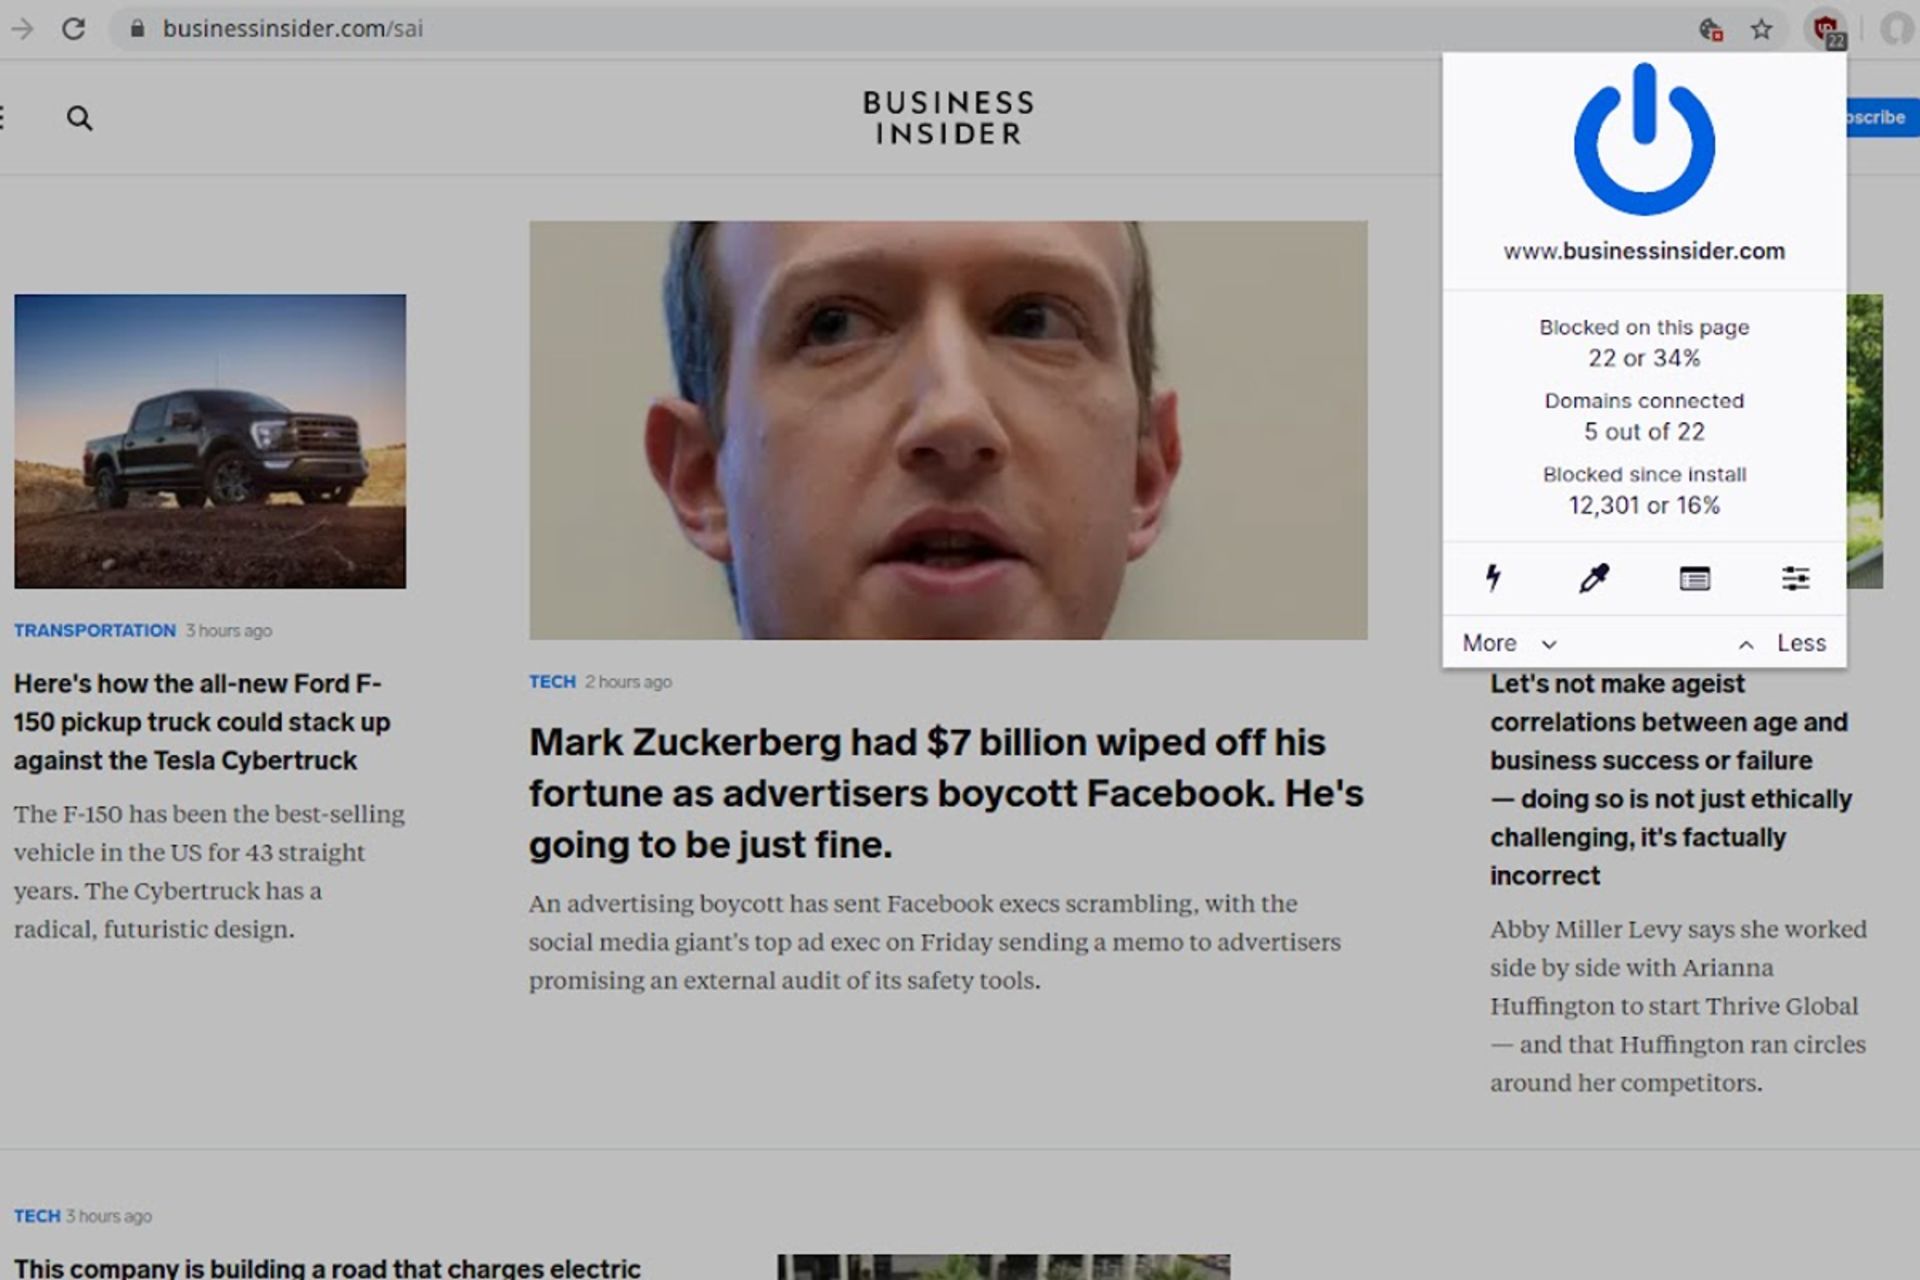Go forward with arrow button
This screenshot has height=1280, width=1920.
tap(21, 29)
